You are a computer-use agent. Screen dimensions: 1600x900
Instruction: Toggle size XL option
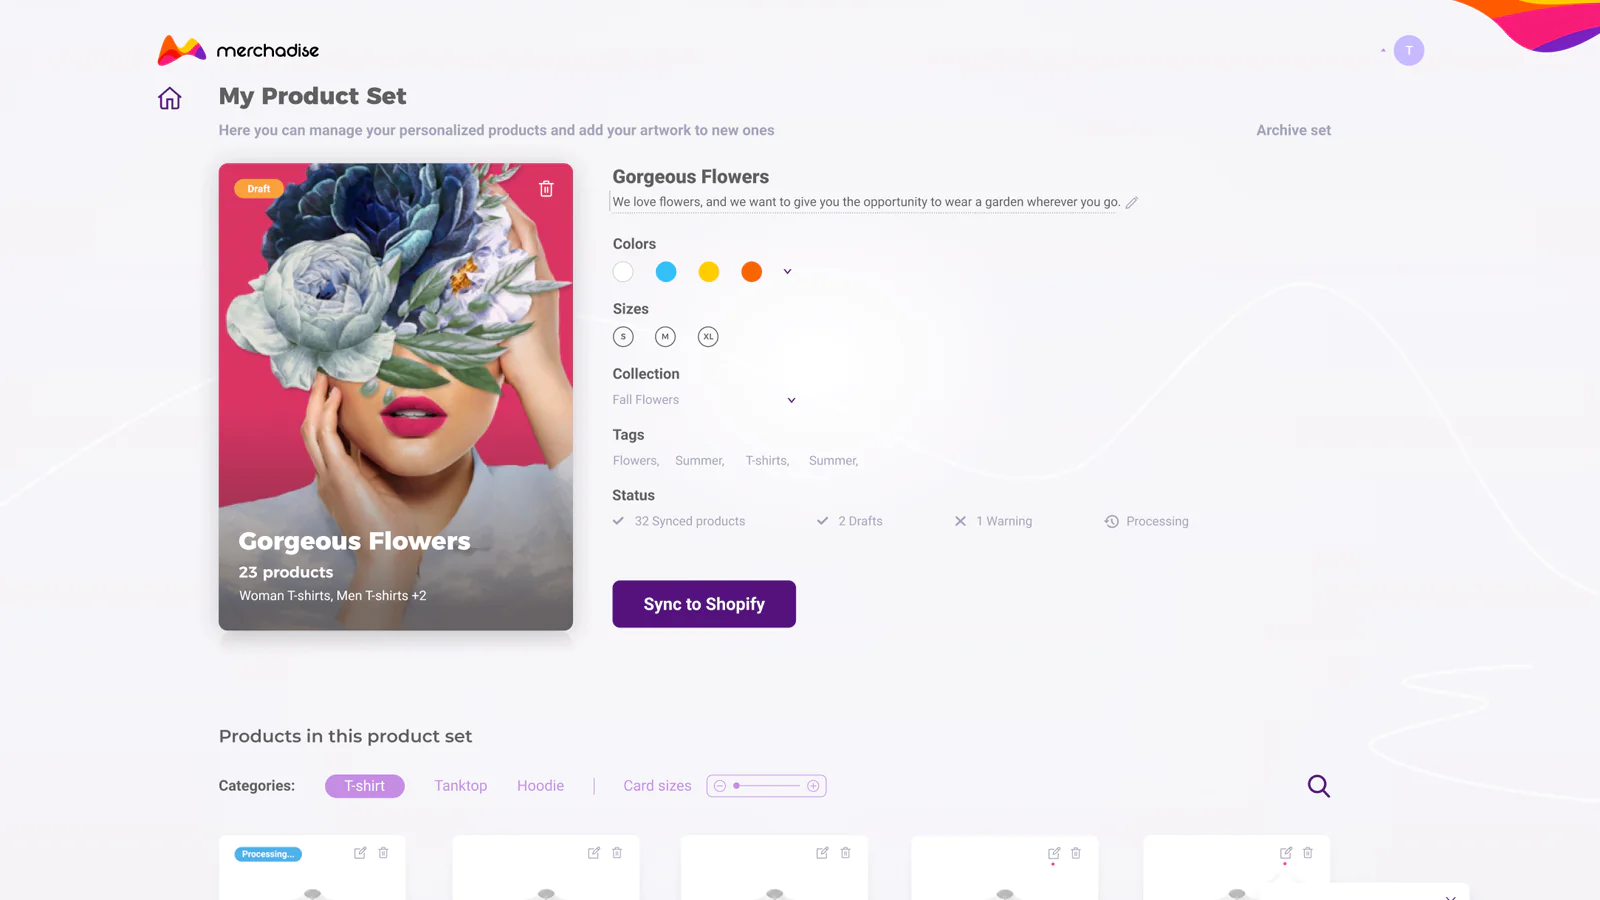708,337
